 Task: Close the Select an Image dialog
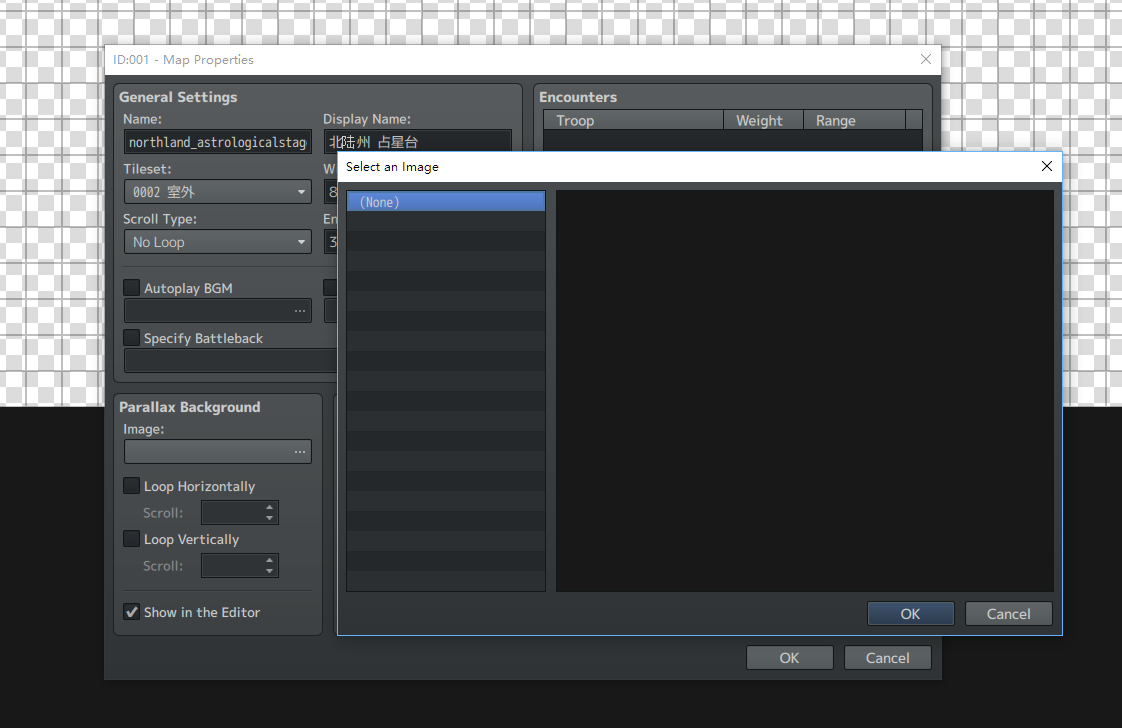[1047, 166]
